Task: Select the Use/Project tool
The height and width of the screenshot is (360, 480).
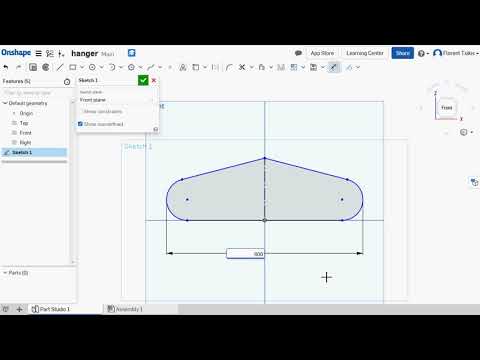Action: point(196,67)
